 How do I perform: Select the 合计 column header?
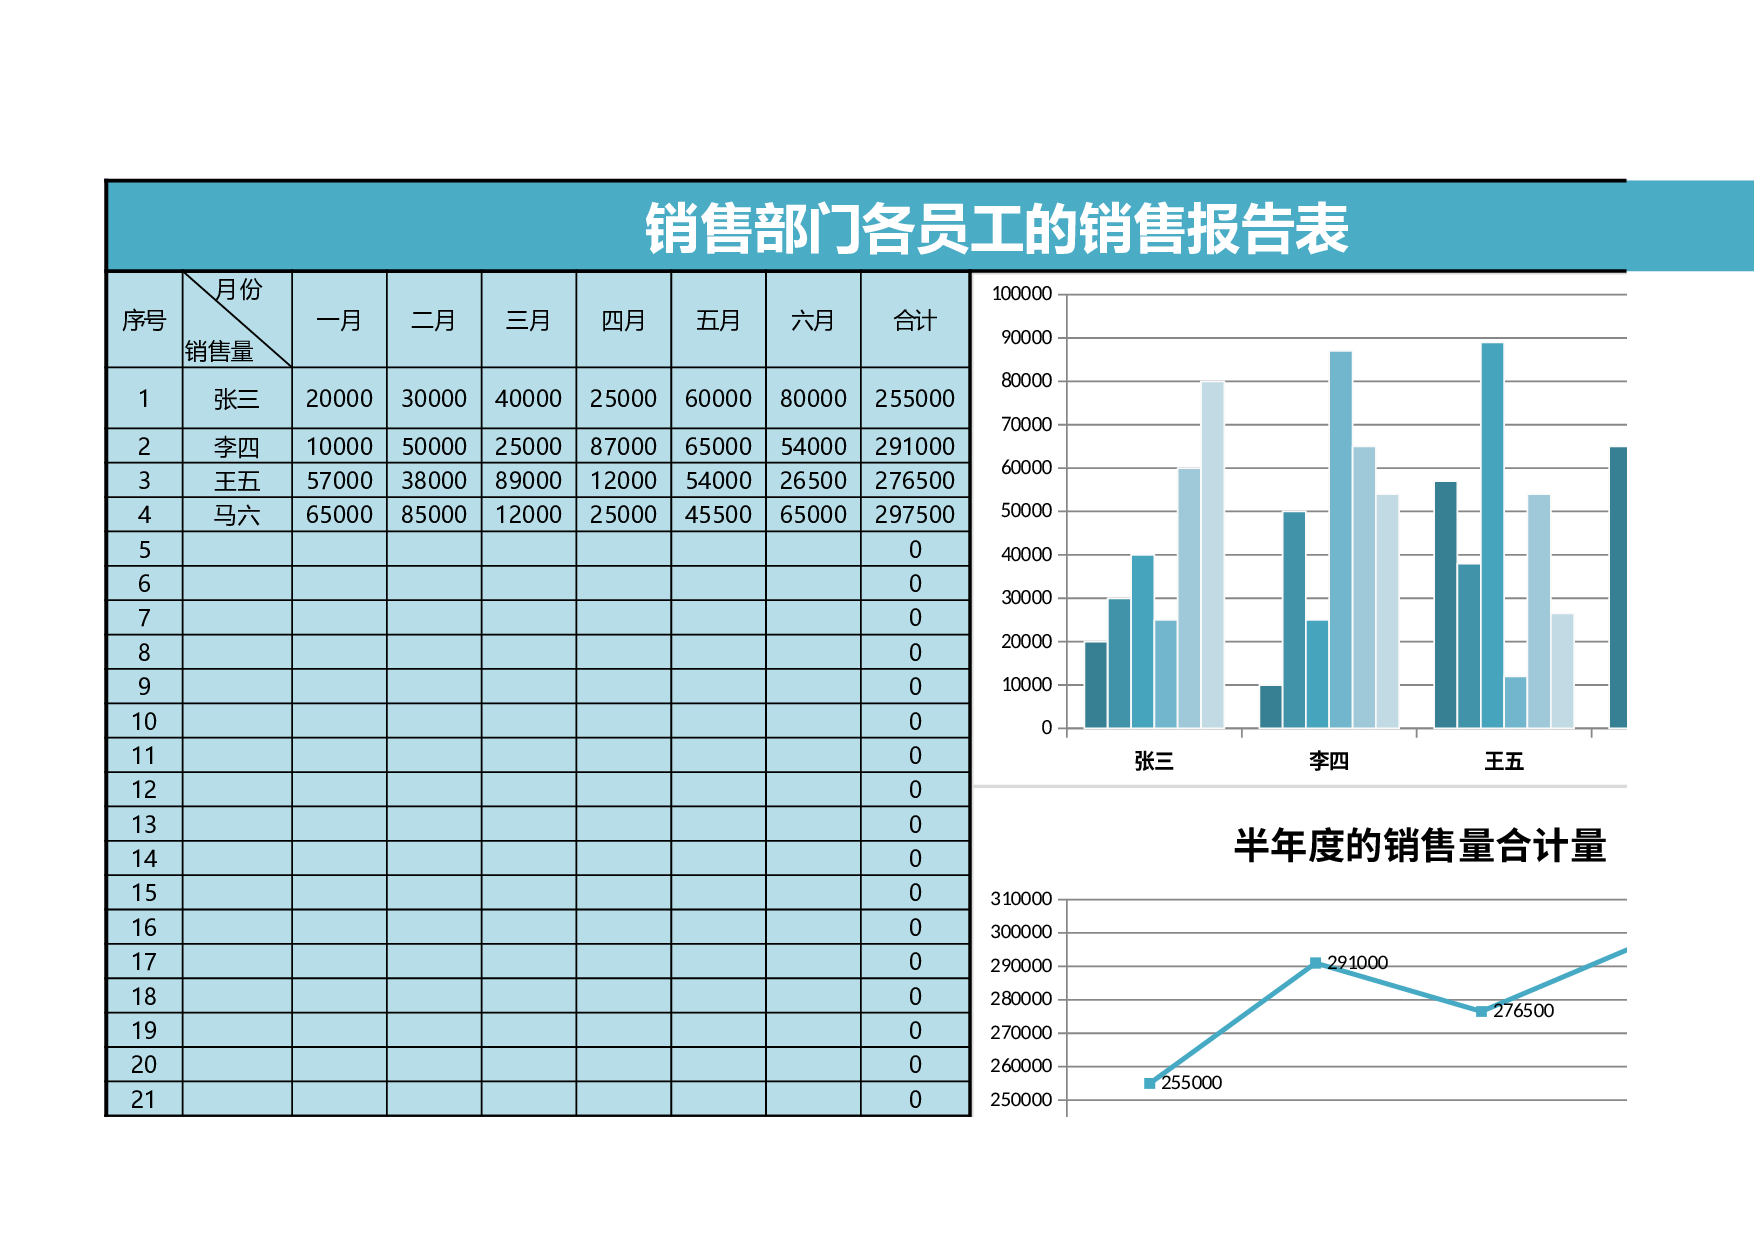pyautogui.click(x=915, y=320)
